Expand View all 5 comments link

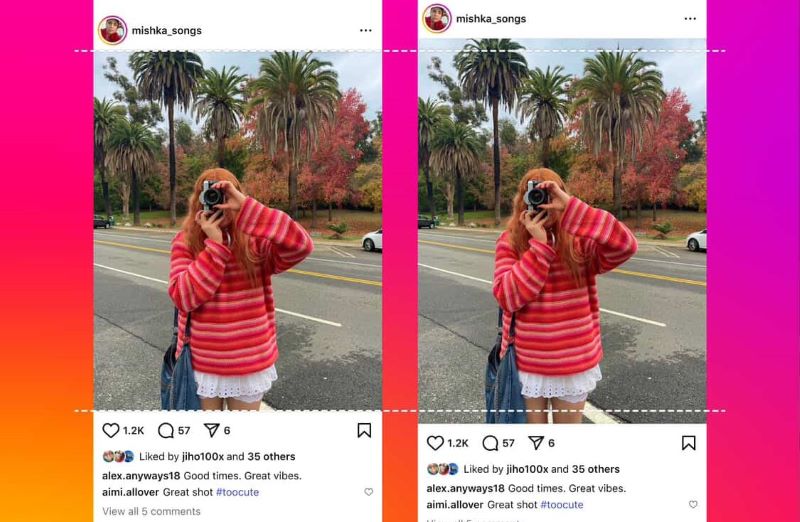(x=151, y=511)
